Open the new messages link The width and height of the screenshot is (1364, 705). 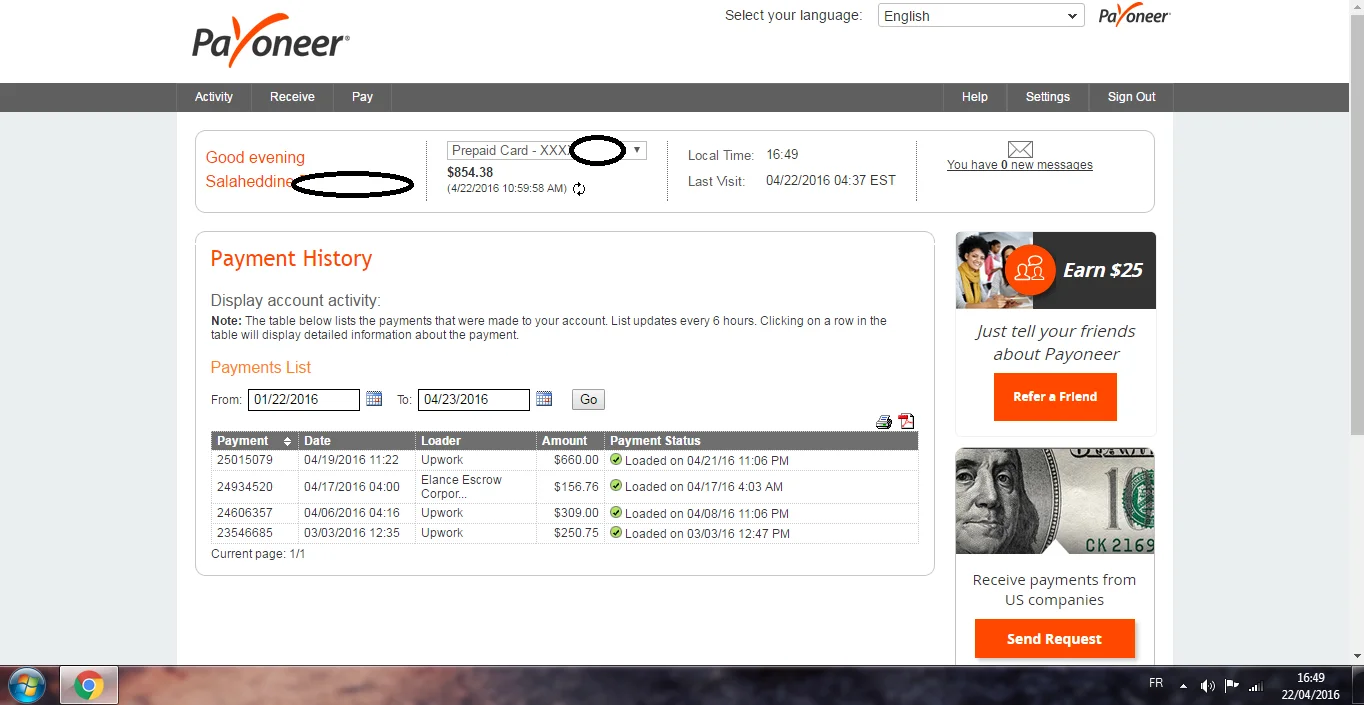[x=1019, y=165]
